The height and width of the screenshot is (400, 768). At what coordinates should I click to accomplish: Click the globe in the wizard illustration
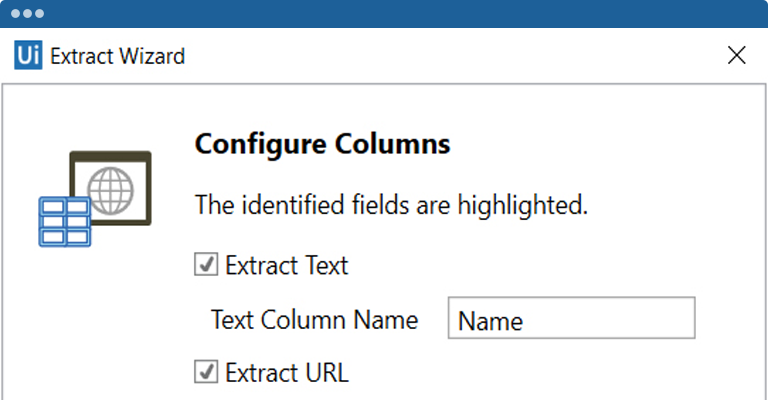(x=110, y=187)
